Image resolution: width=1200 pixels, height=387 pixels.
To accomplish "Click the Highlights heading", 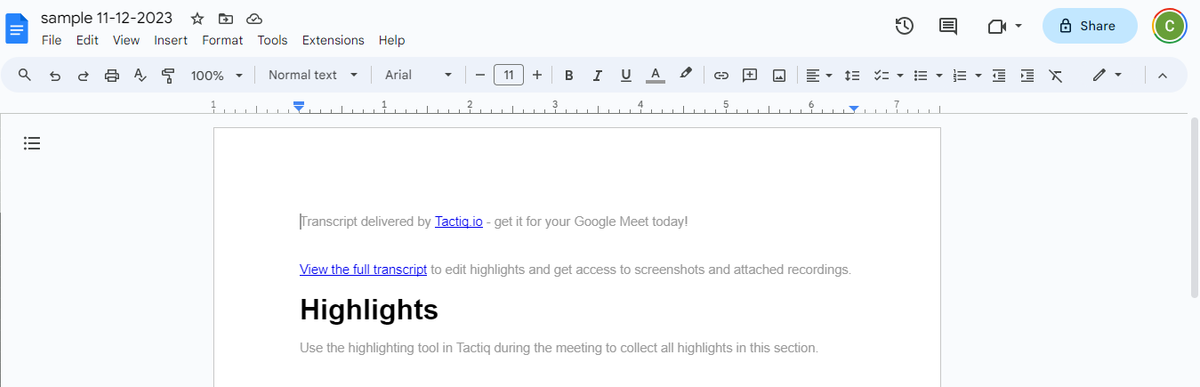I will click(x=369, y=310).
